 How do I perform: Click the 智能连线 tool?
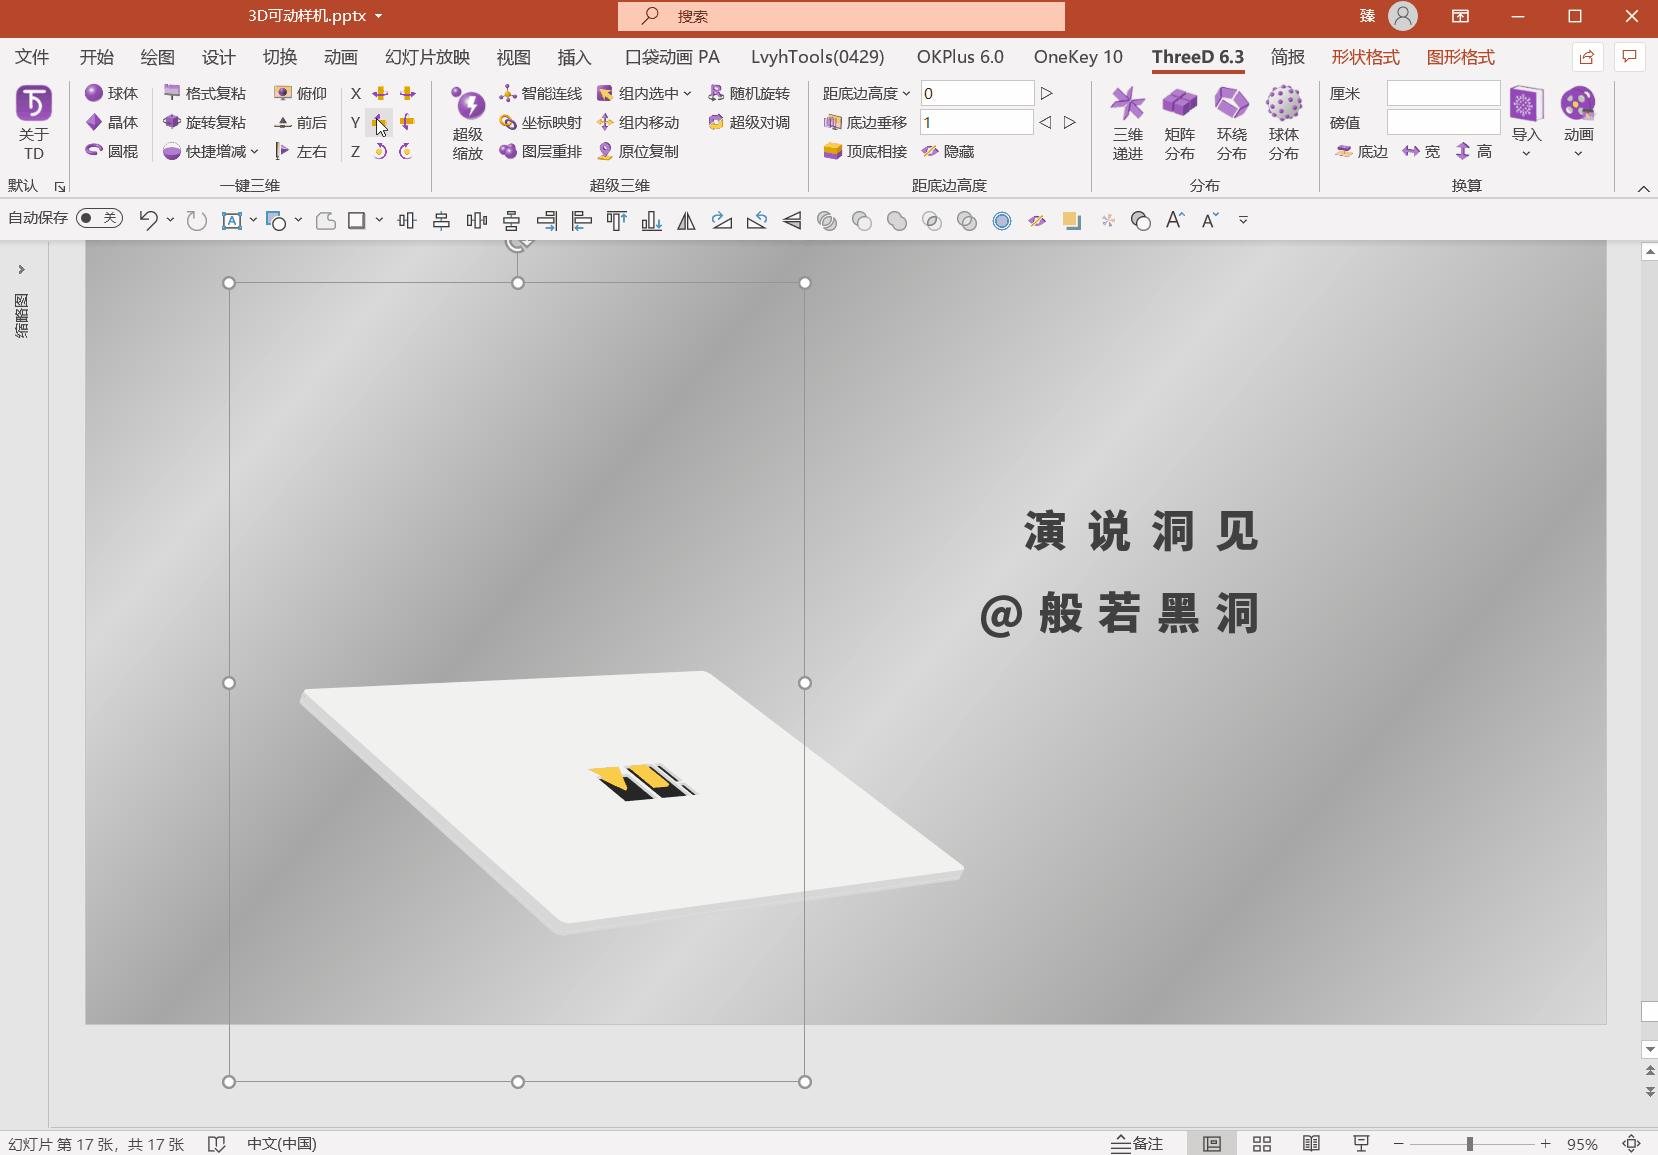tap(540, 93)
